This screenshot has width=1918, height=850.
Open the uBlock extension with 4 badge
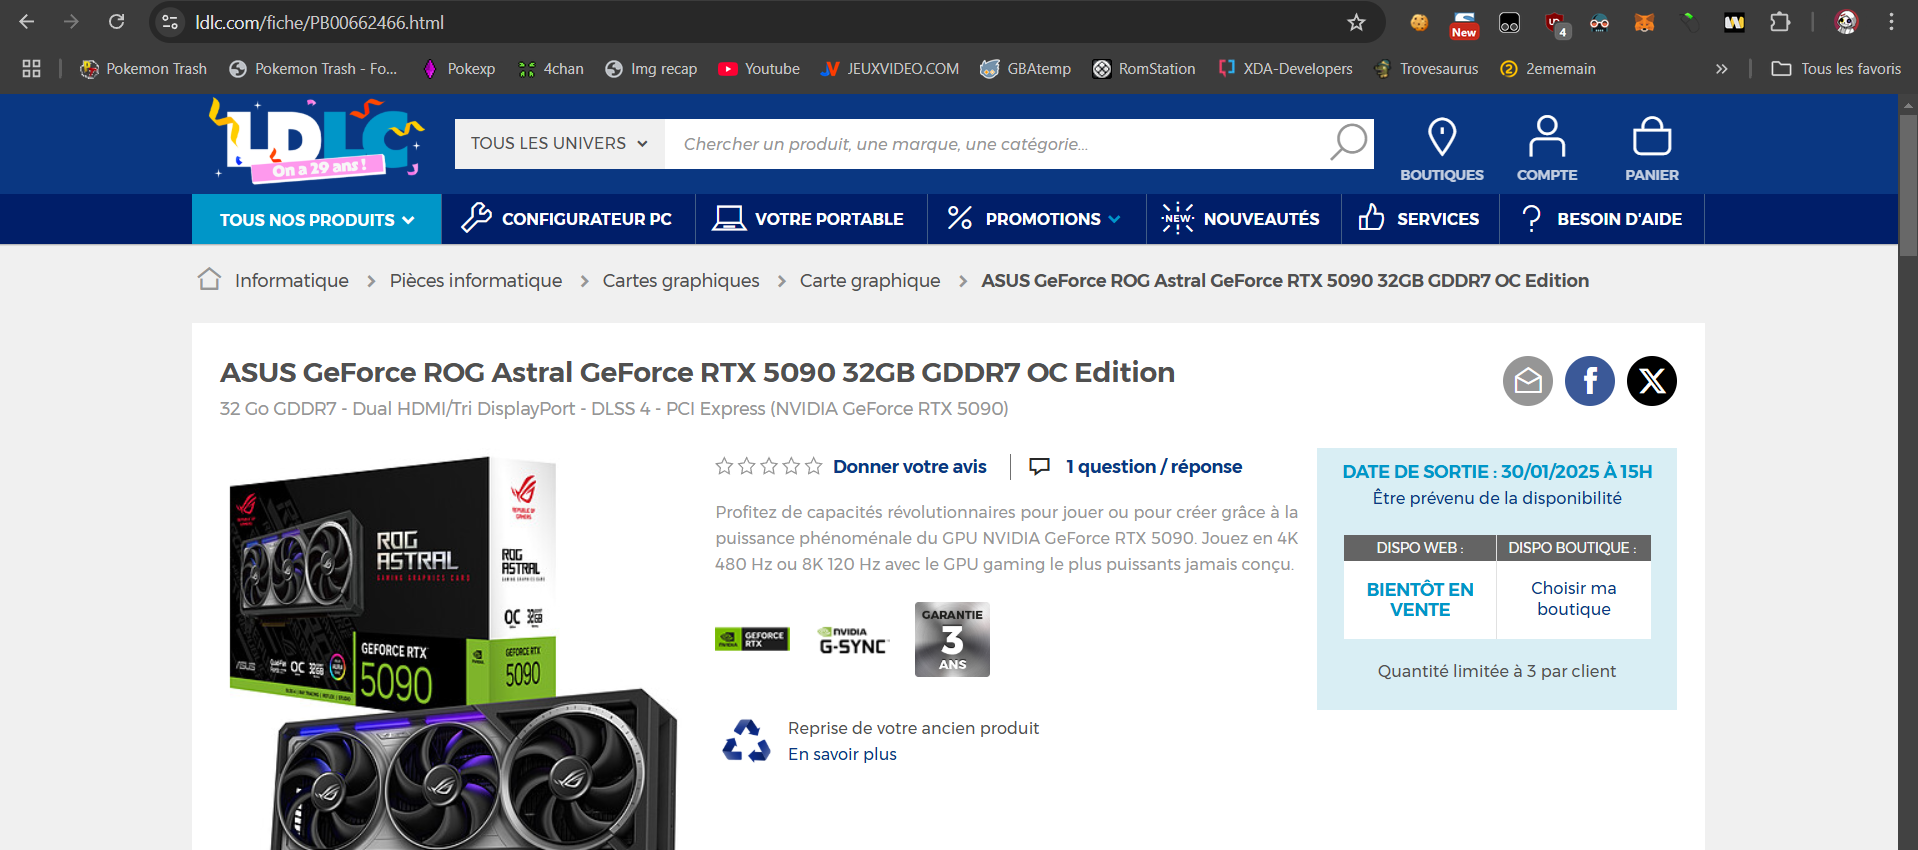click(x=1556, y=24)
